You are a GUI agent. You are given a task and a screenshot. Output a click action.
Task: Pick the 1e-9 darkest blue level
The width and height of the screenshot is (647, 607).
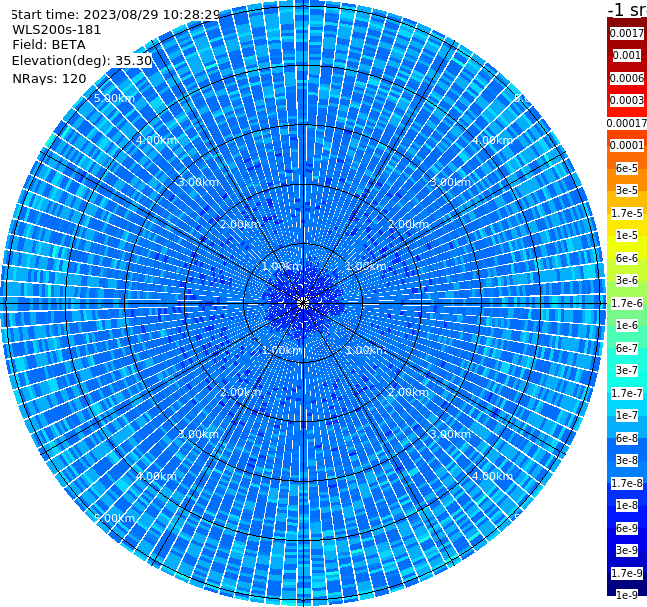627,595
